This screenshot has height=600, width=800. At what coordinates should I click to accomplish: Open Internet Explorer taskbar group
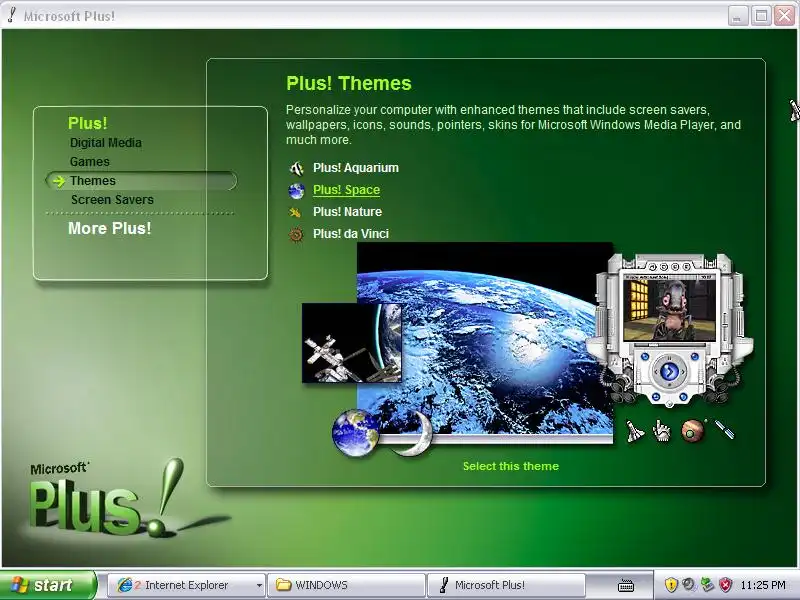click(187, 585)
